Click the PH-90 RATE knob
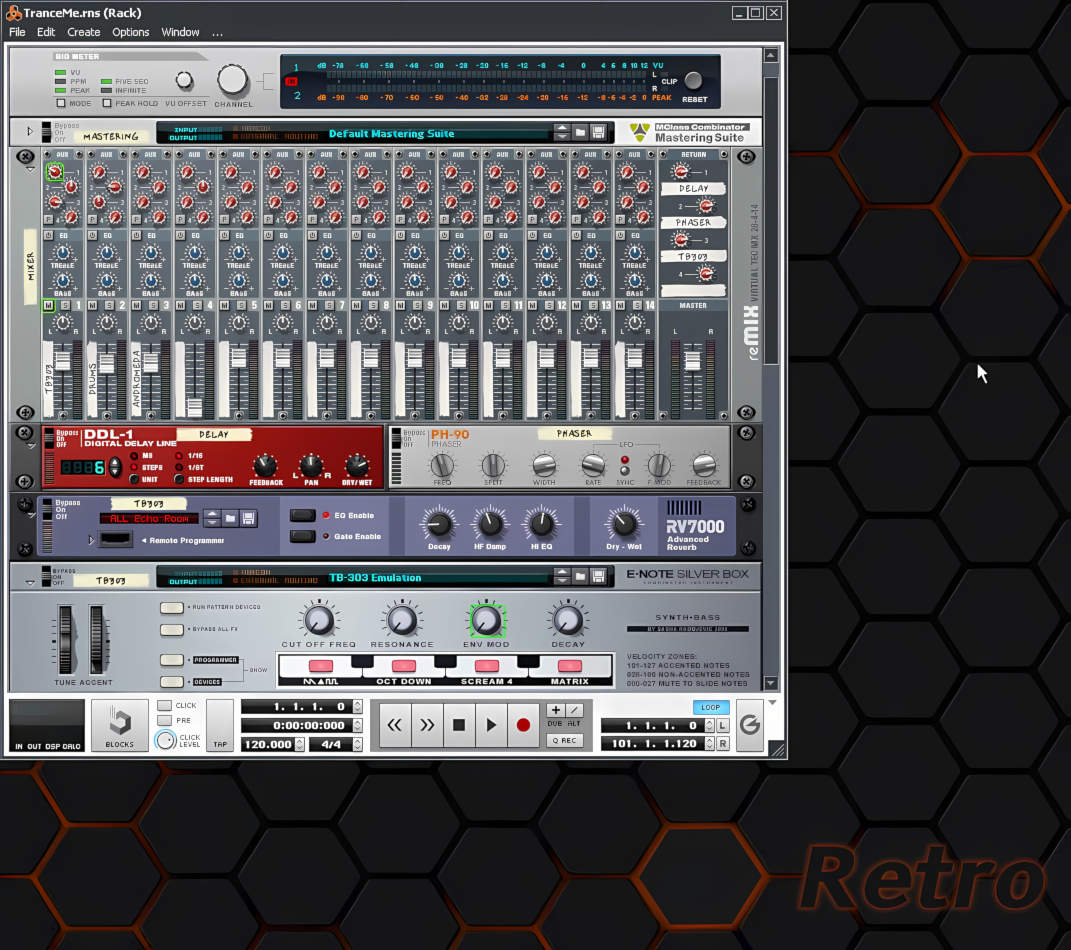This screenshot has height=950, width=1071. [593, 465]
